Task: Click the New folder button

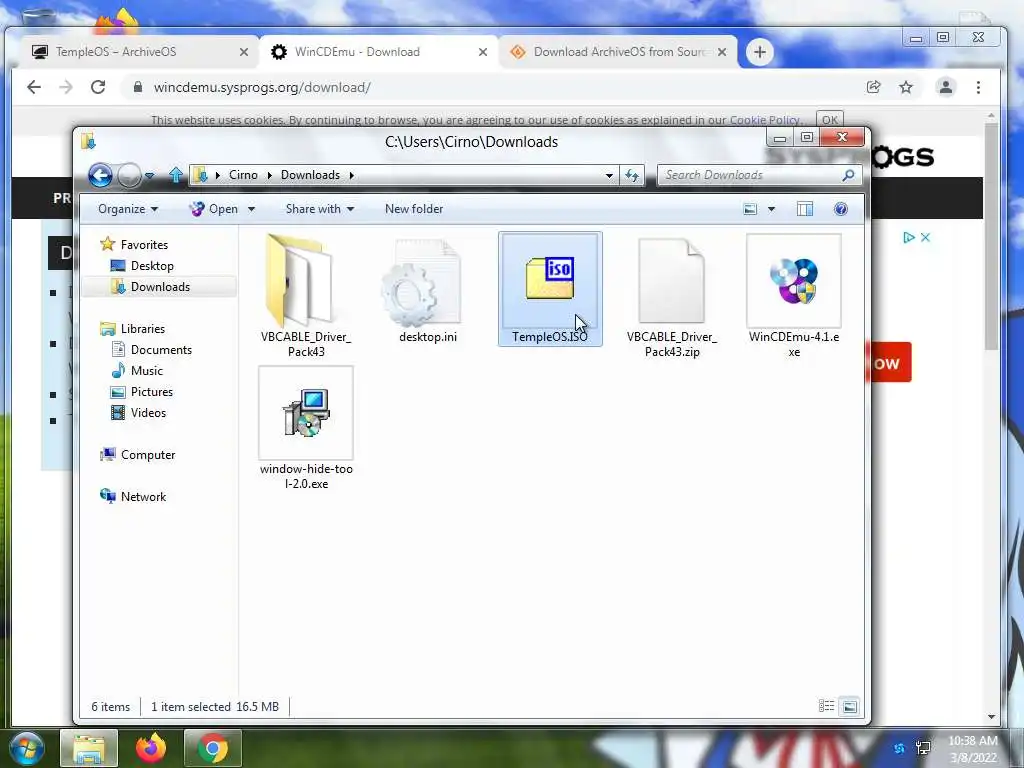Action: pos(414,209)
